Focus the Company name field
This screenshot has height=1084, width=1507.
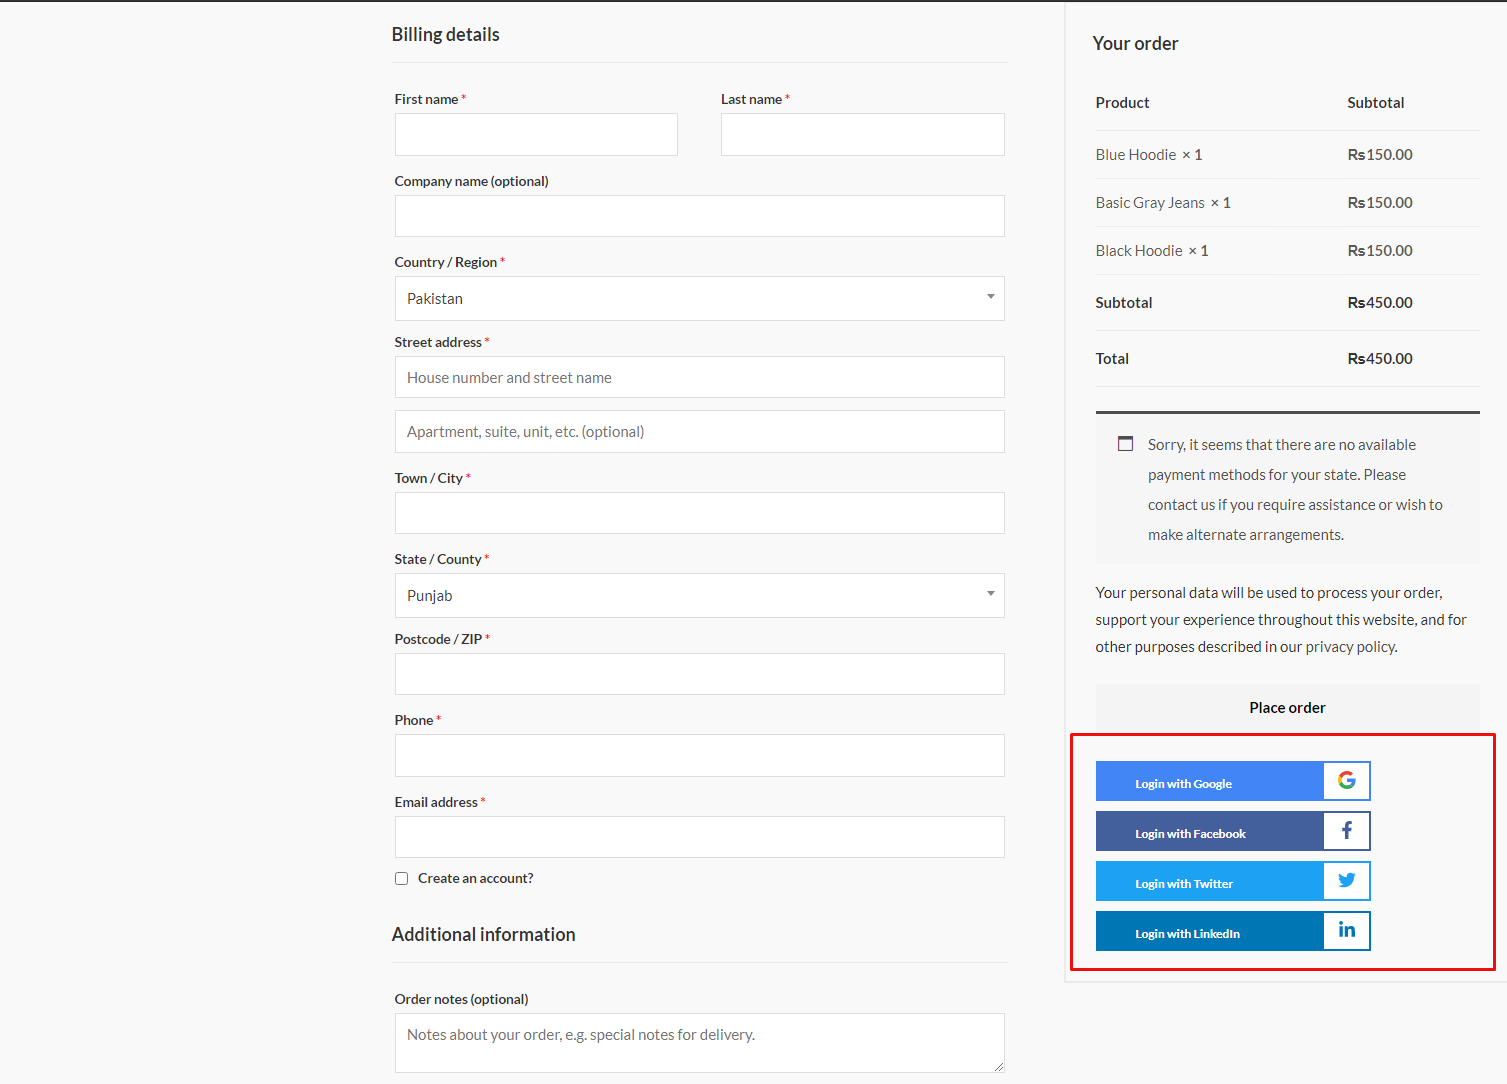pyautogui.click(x=699, y=216)
